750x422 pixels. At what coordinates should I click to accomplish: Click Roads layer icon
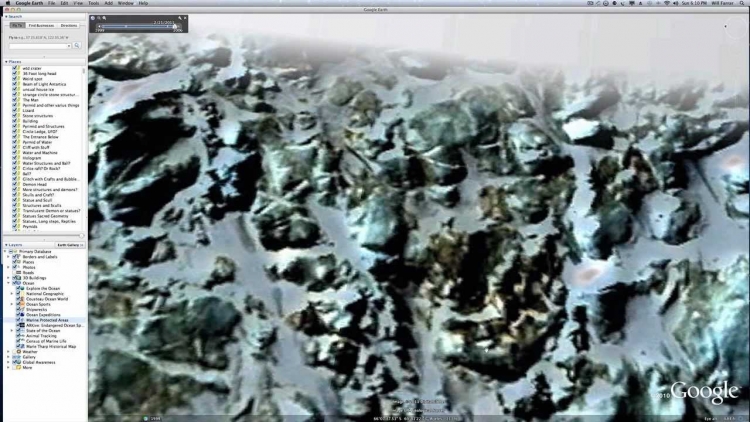pos(19,273)
